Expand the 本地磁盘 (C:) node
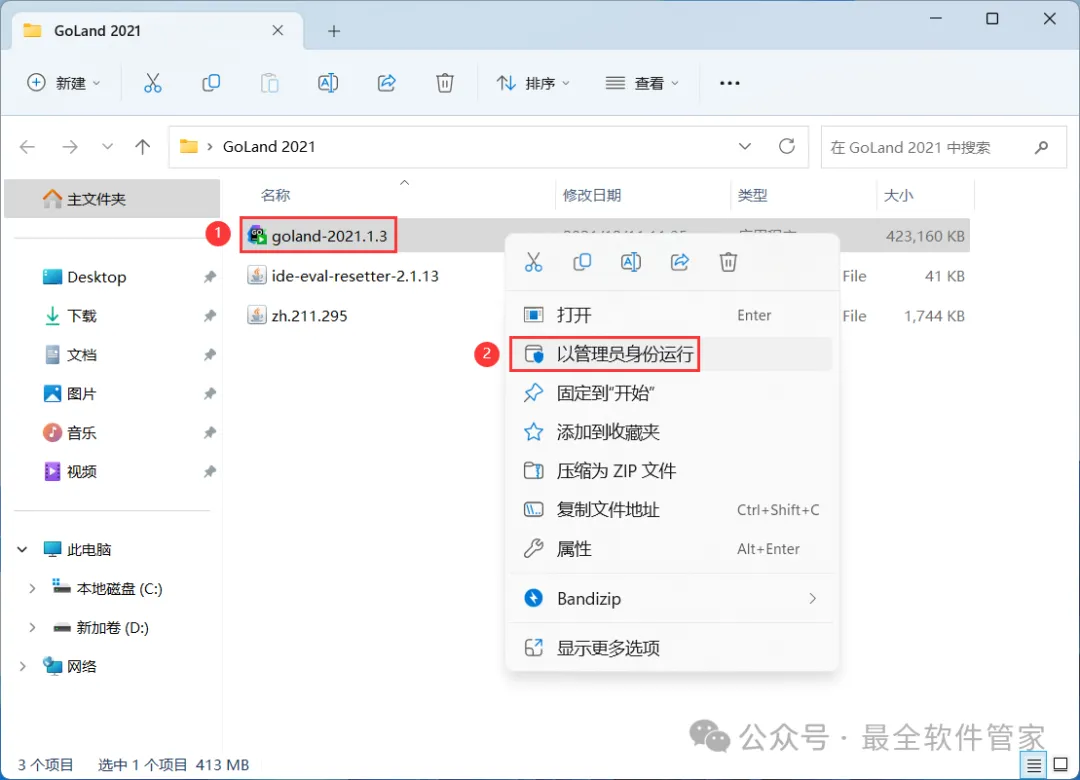This screenshot has height=780, width=1080. pyautogui.click(x=32, y=589)
